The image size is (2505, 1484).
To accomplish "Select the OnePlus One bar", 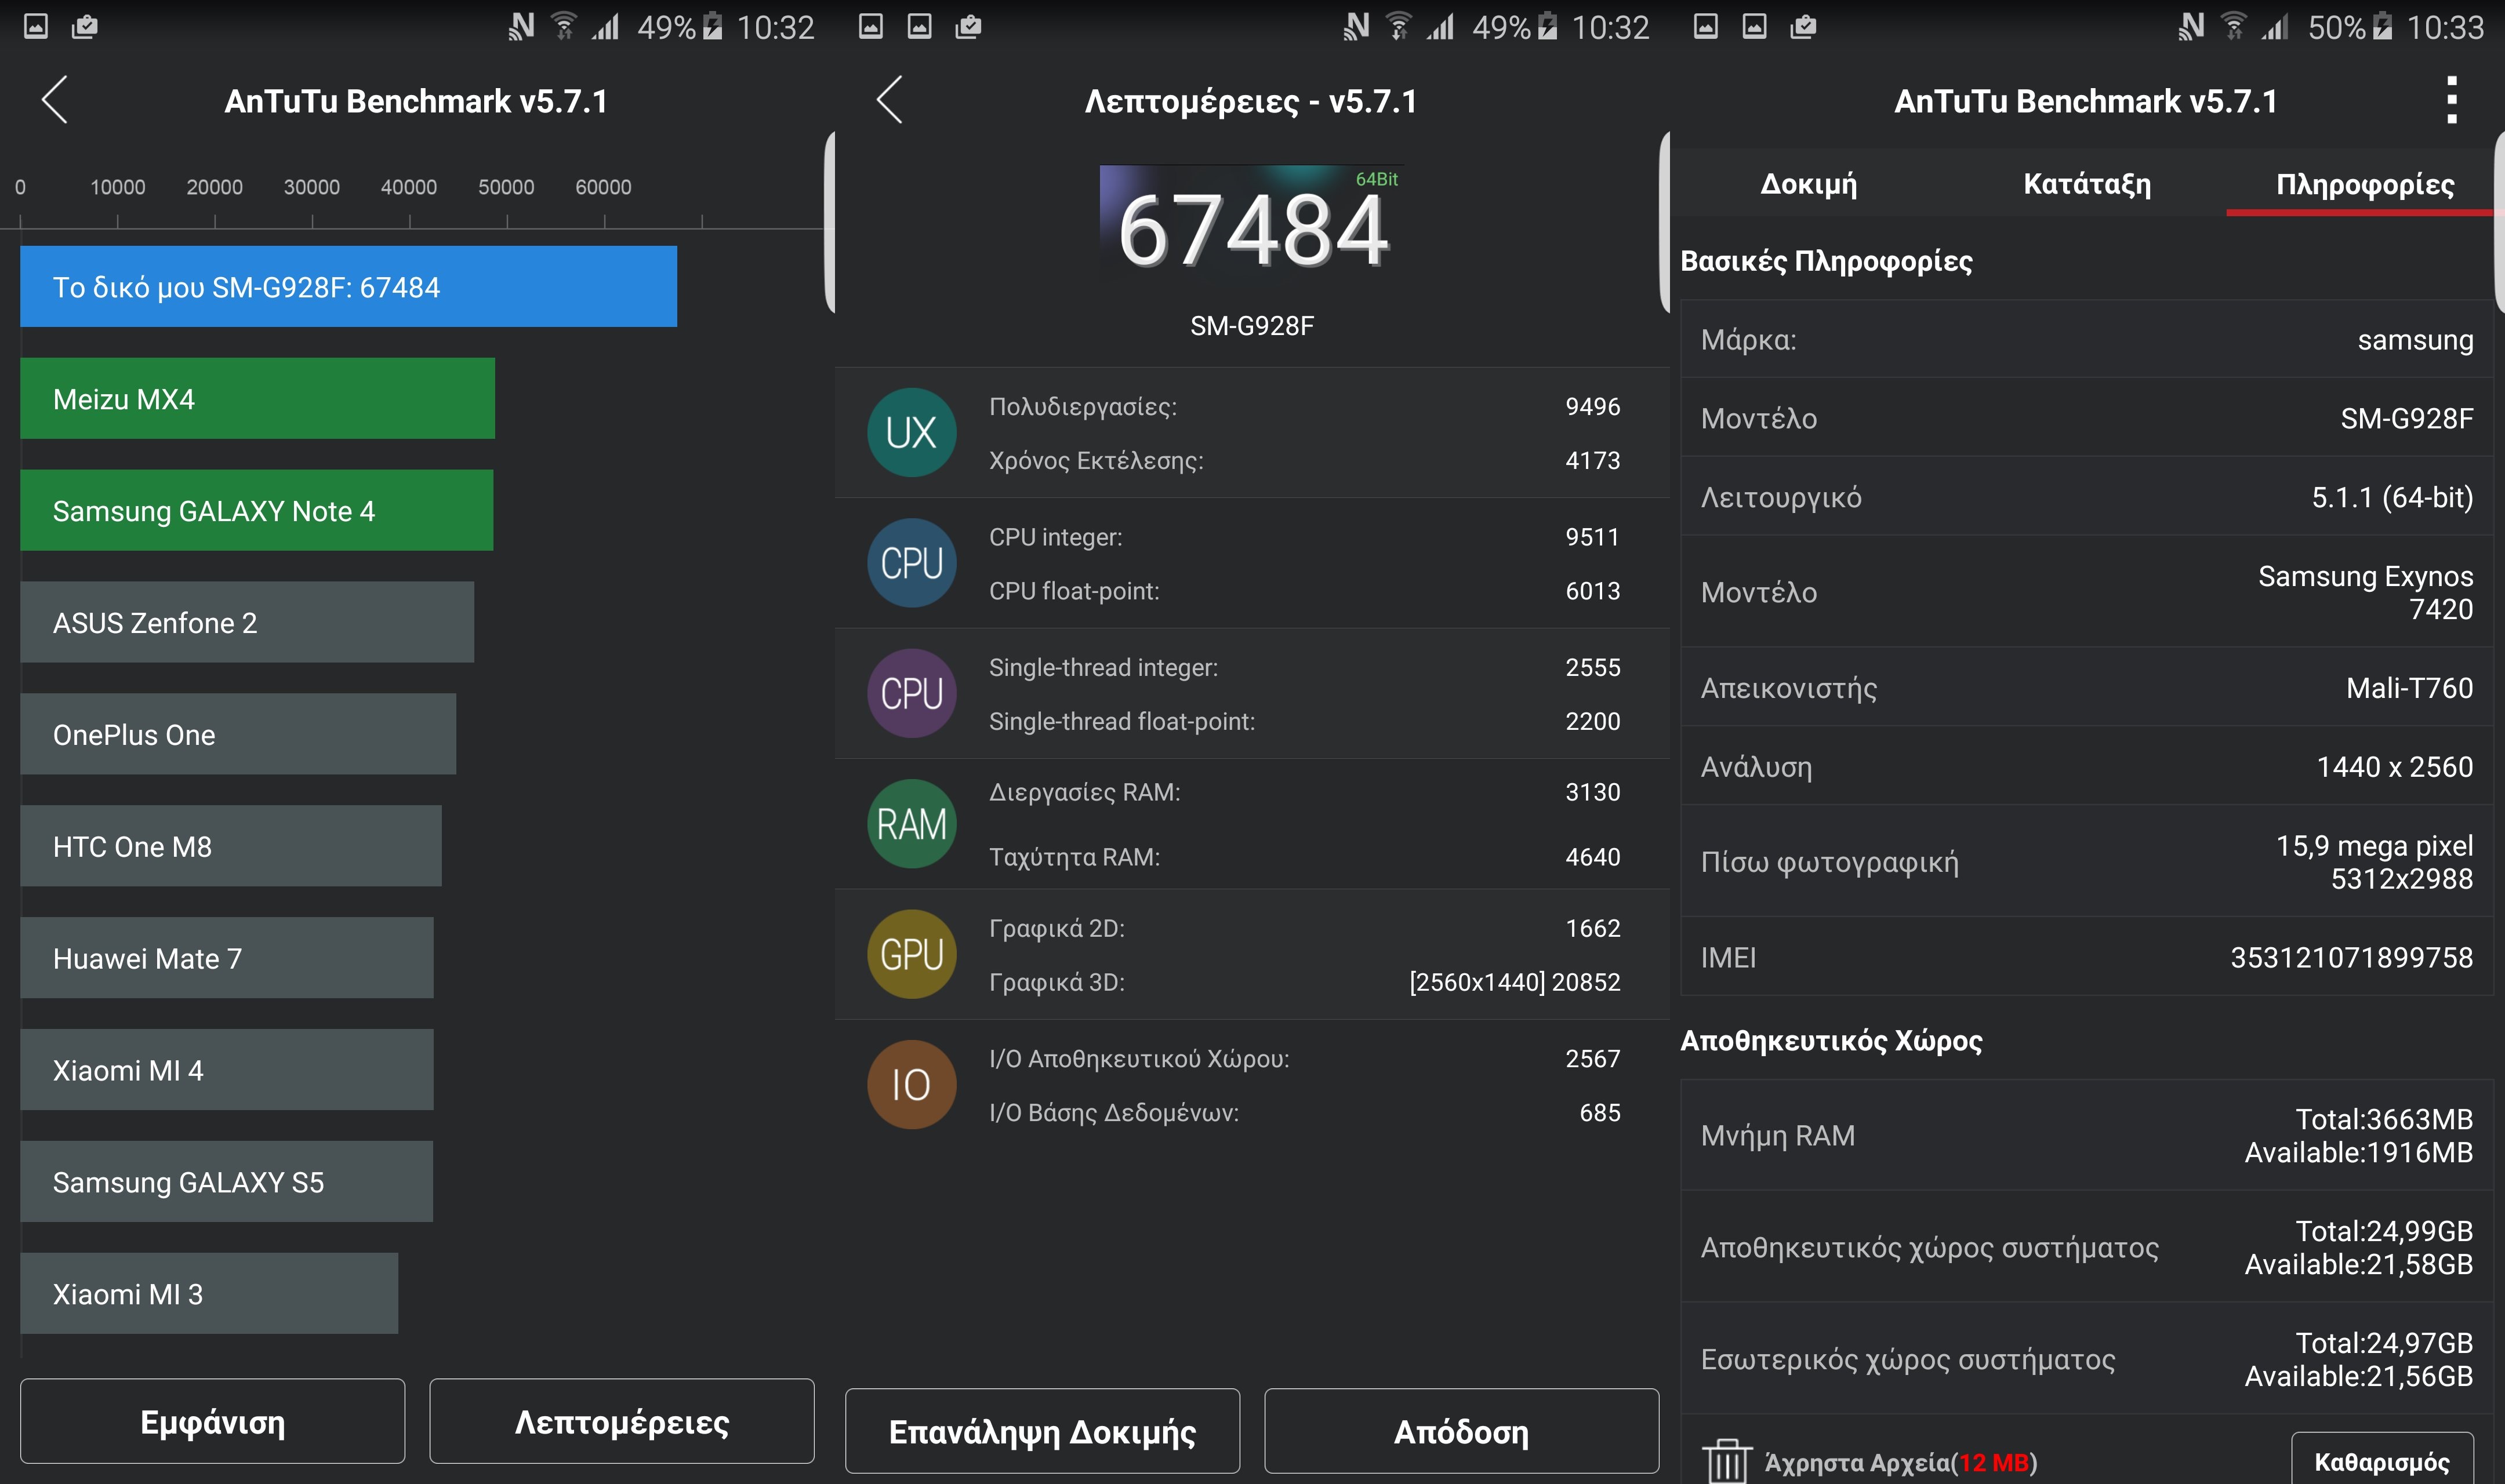I will 238,734.
